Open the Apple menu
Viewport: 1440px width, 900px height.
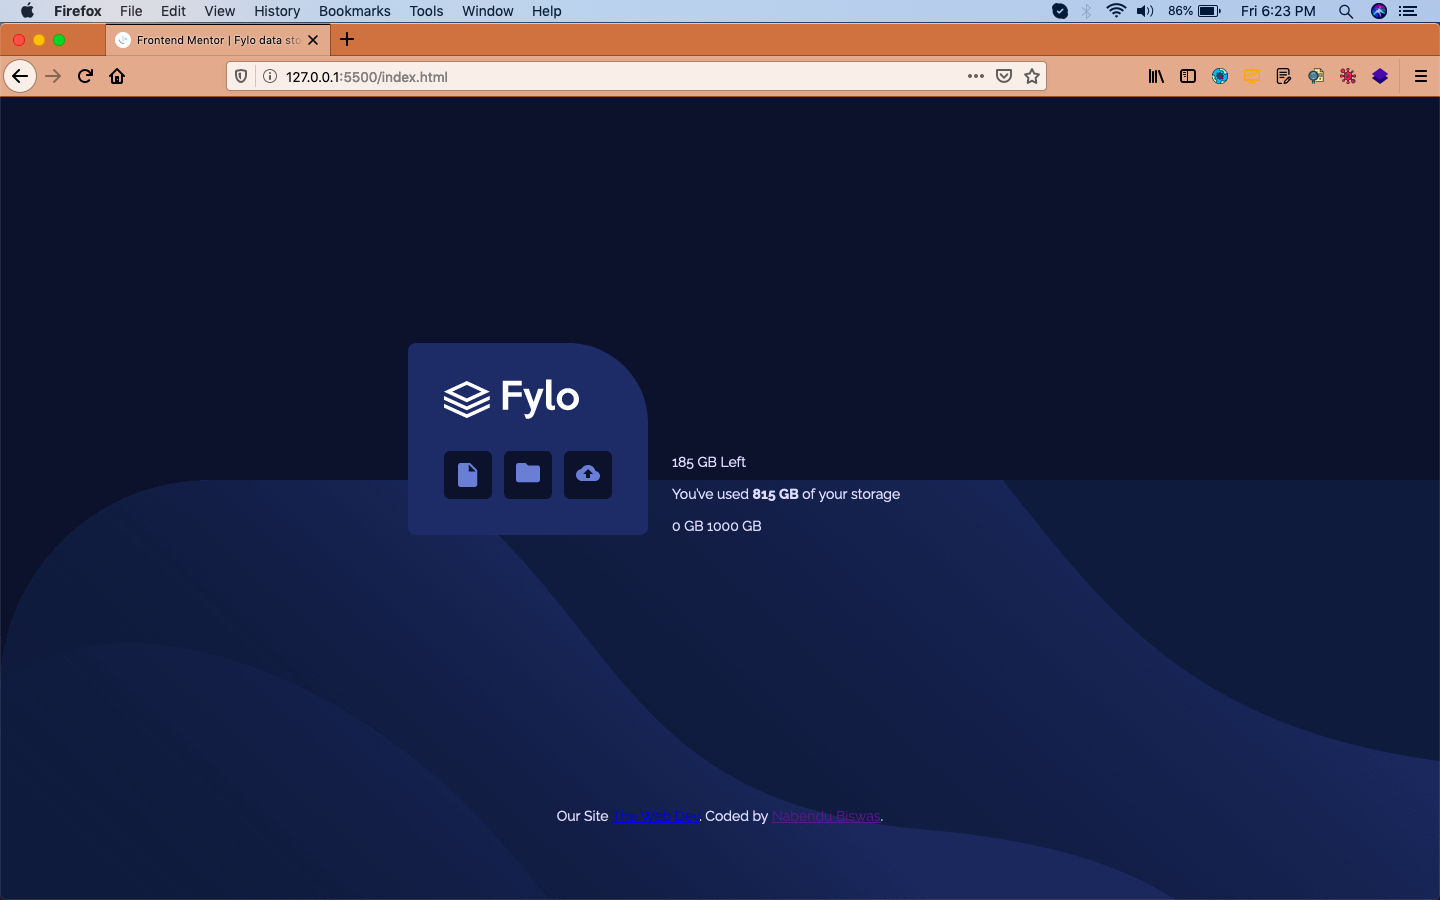point(27,11)
